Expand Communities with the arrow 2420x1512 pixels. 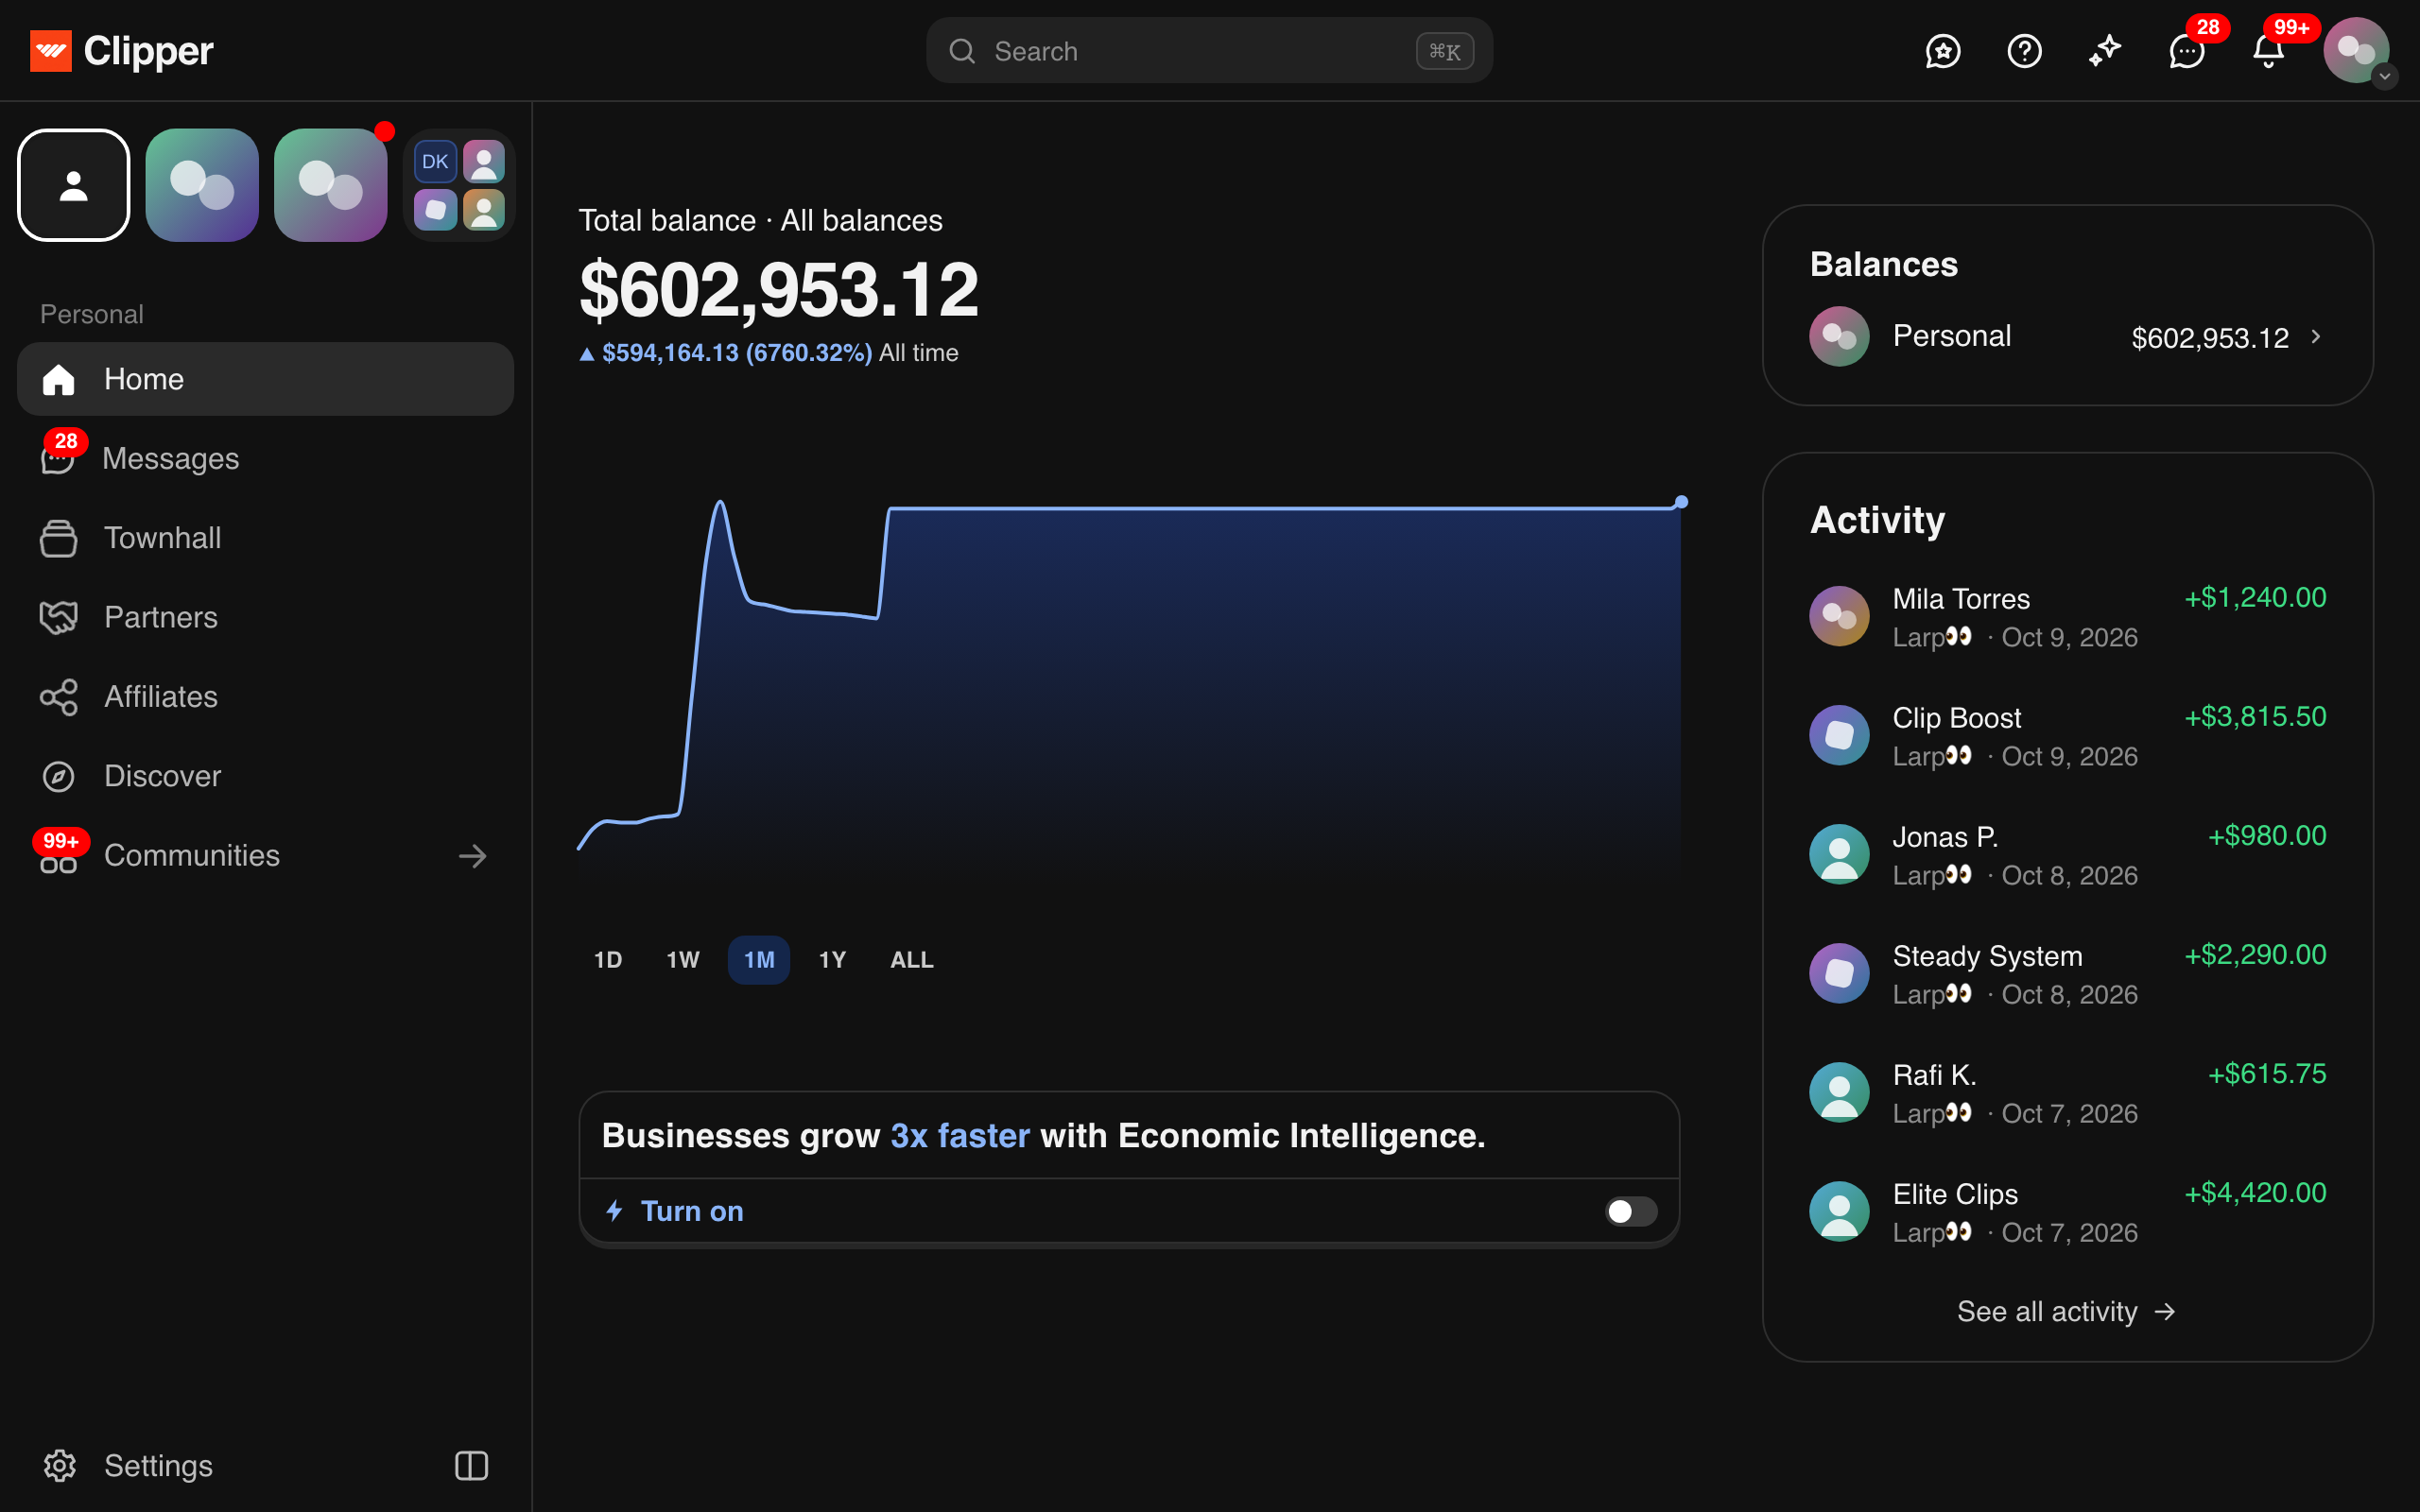(472, 856)
